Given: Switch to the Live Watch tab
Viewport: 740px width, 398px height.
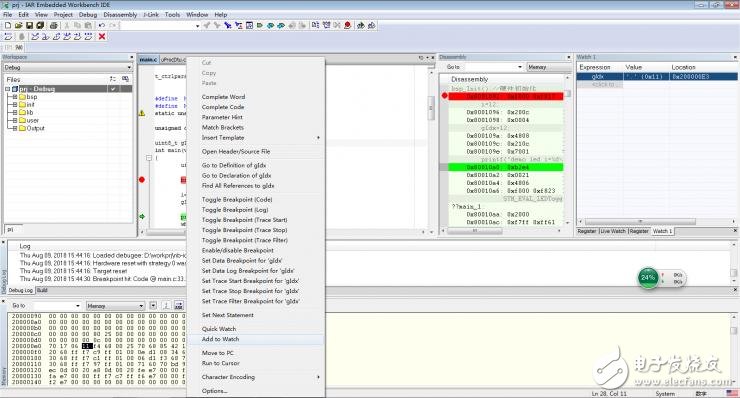Looking at the screenshot, I should 613,231.
